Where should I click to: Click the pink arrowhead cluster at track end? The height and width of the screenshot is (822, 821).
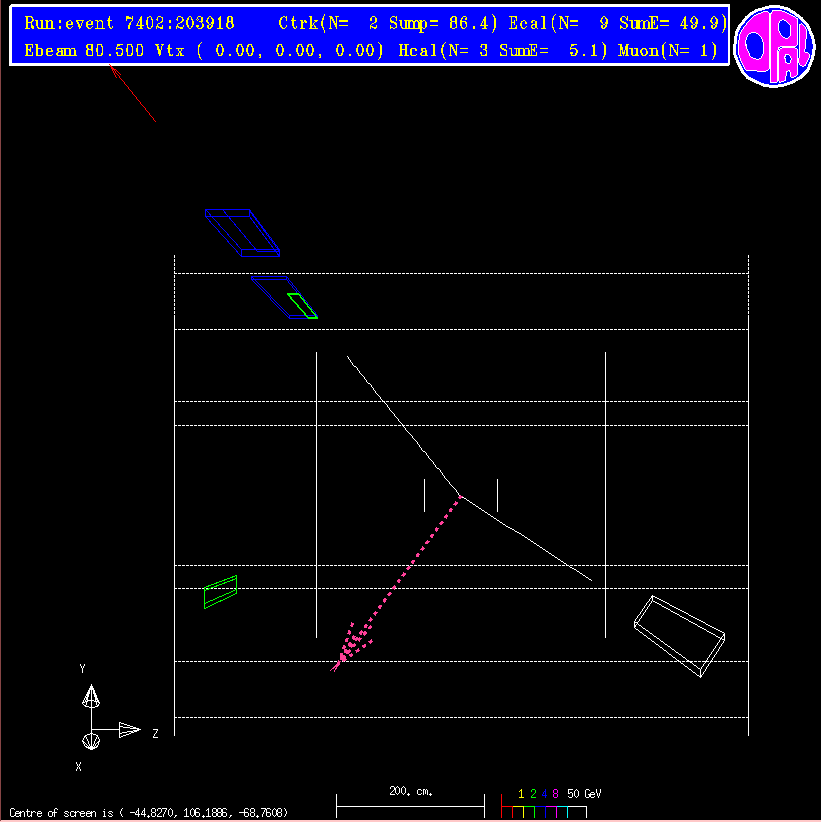pos(348,645)
